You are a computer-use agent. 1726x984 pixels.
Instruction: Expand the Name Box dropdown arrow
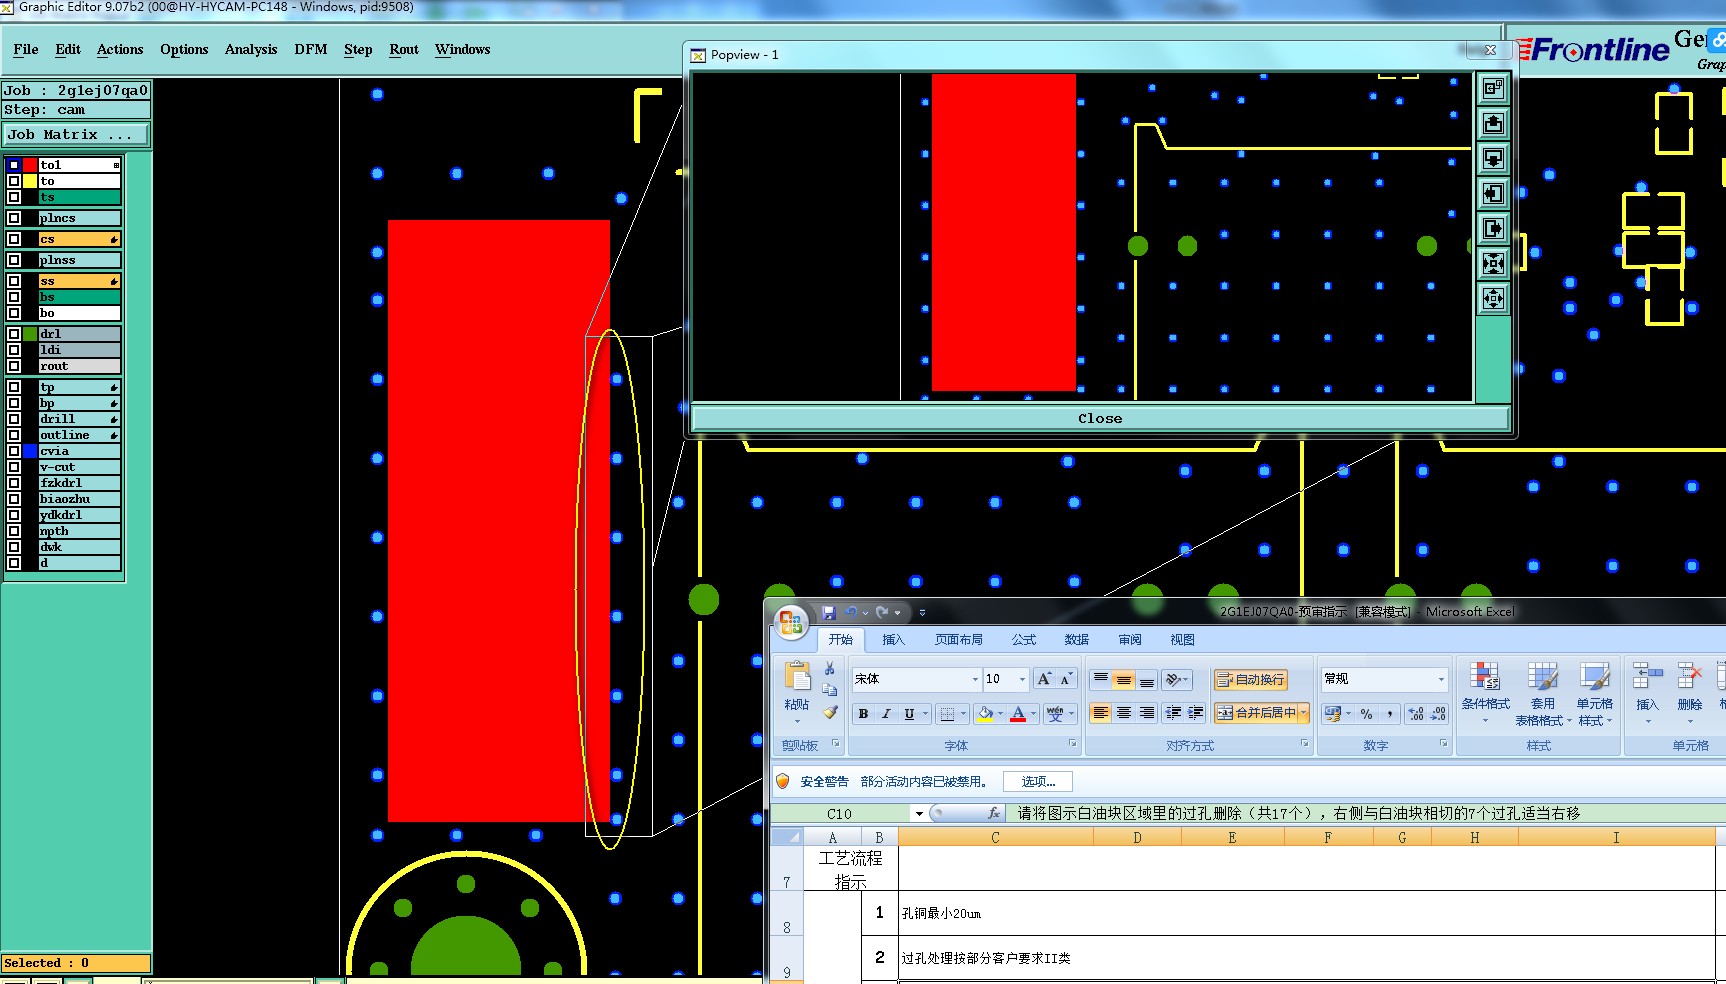point(919,813)
